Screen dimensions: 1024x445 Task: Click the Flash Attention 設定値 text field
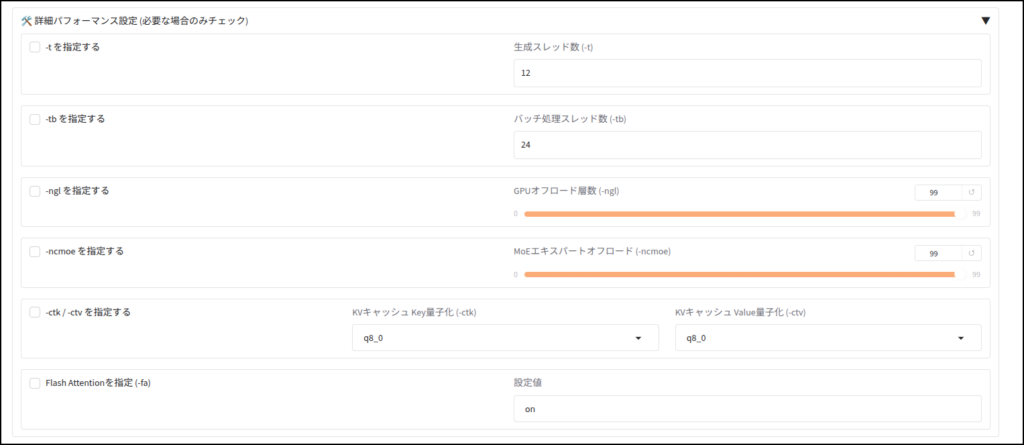747,409
